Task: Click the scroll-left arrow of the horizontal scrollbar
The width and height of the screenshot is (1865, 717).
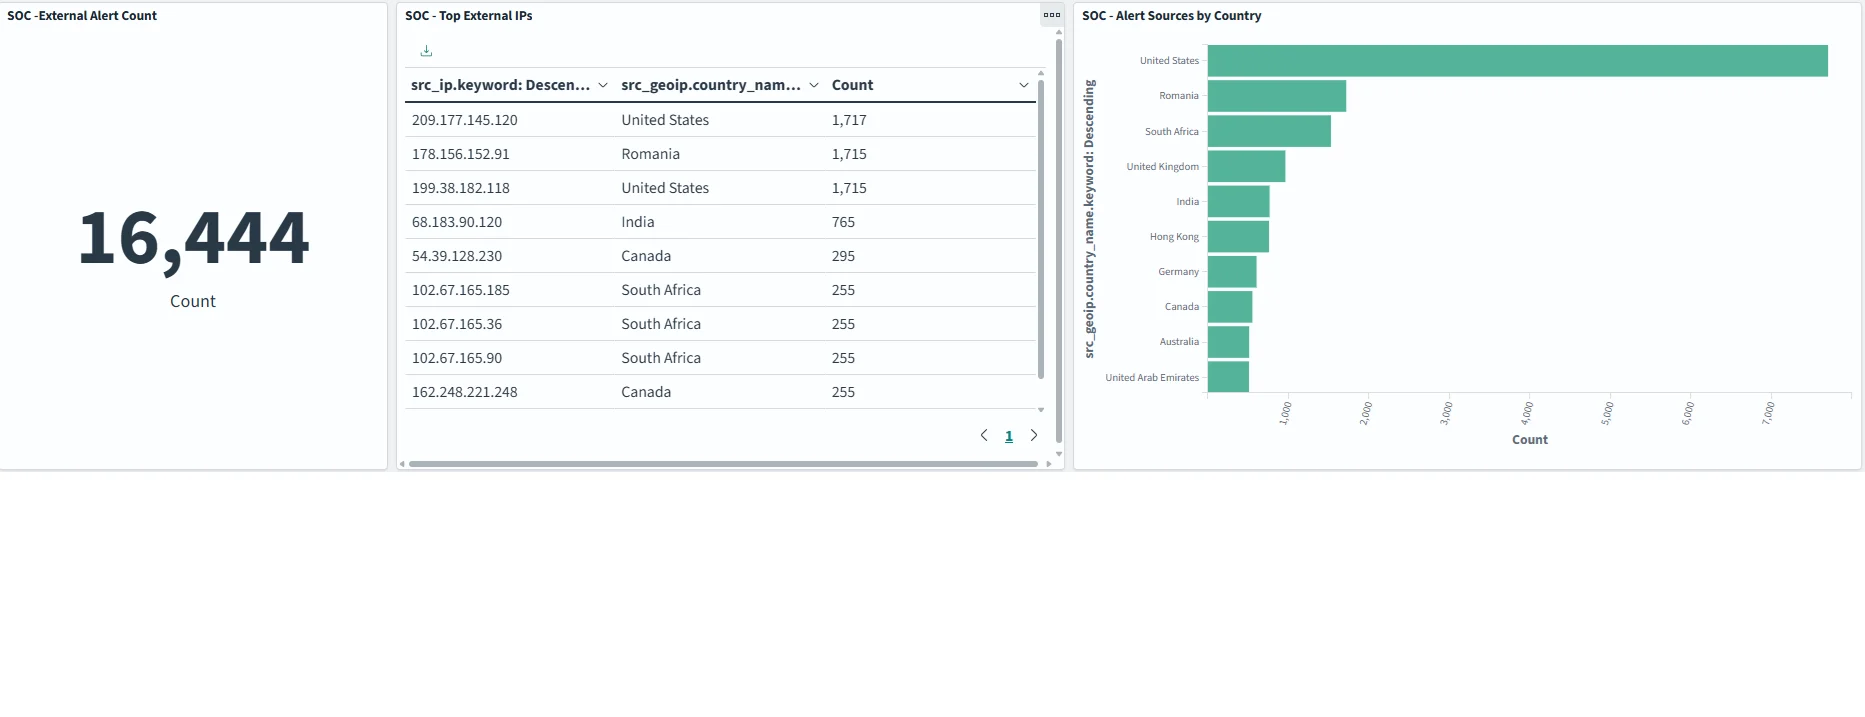Action: click(x=402, y=464)
